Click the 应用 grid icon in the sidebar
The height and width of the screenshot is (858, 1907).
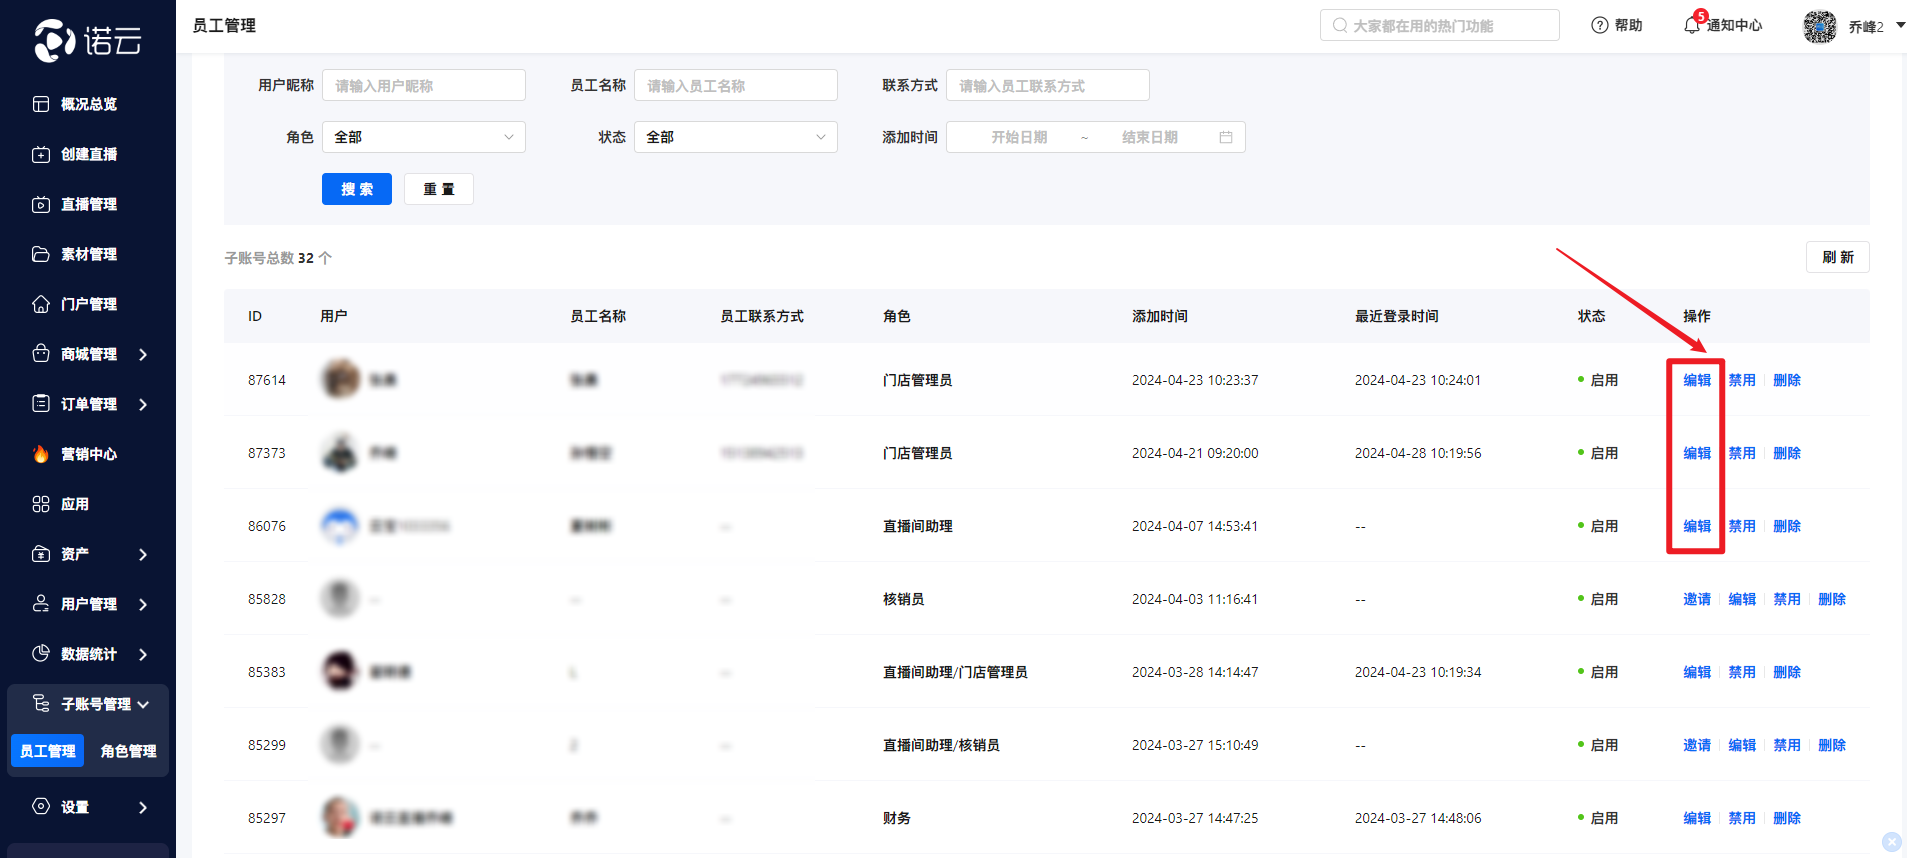click(41, 504)
